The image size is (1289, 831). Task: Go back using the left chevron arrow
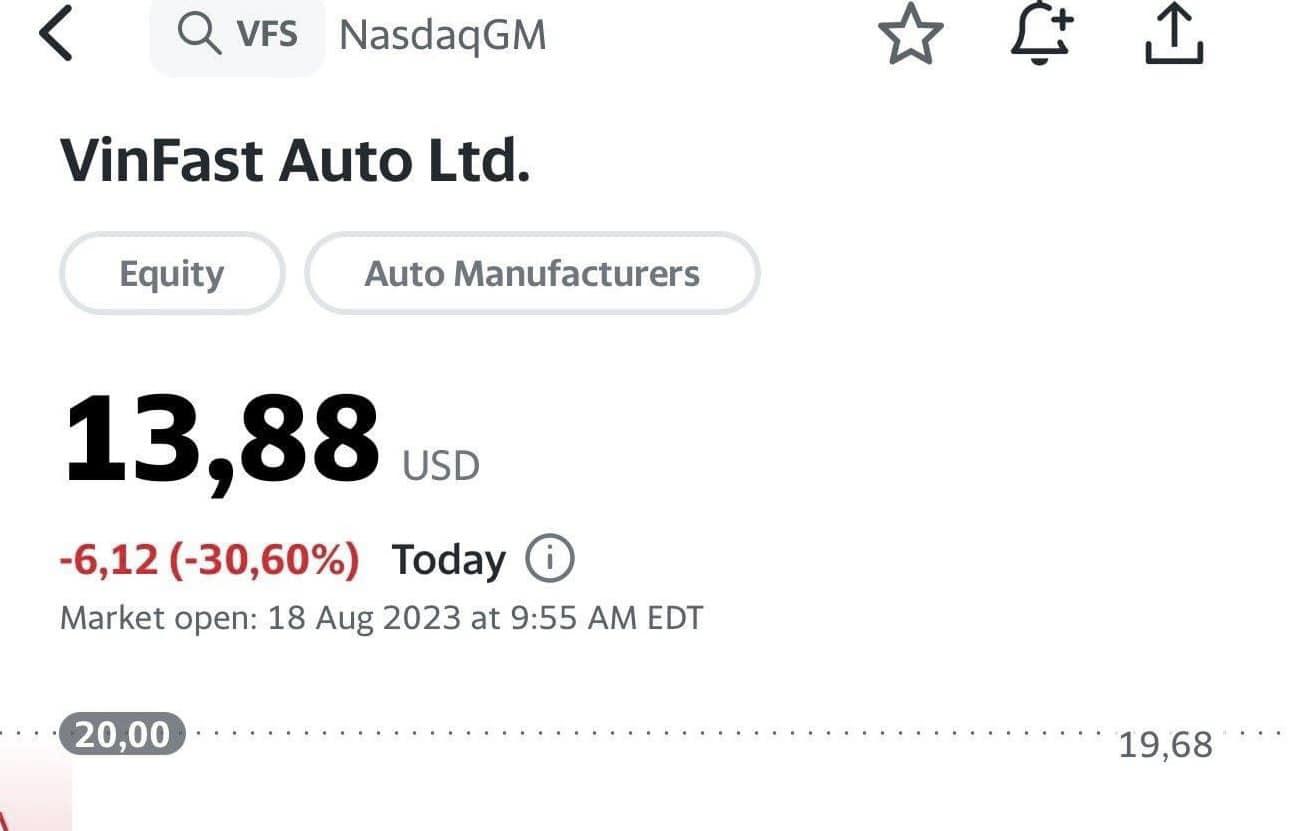click(x=56, y=35)
